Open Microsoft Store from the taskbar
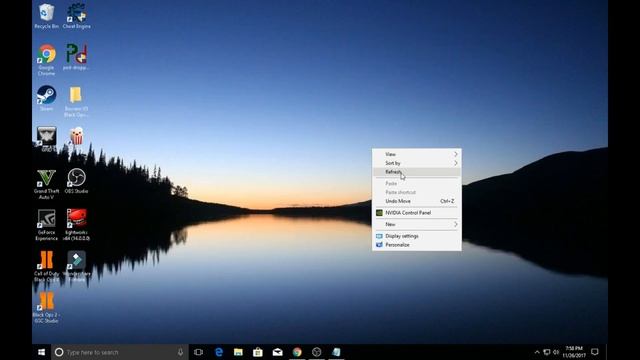Viewport: 640px width, 360px height. pos(258,352)
